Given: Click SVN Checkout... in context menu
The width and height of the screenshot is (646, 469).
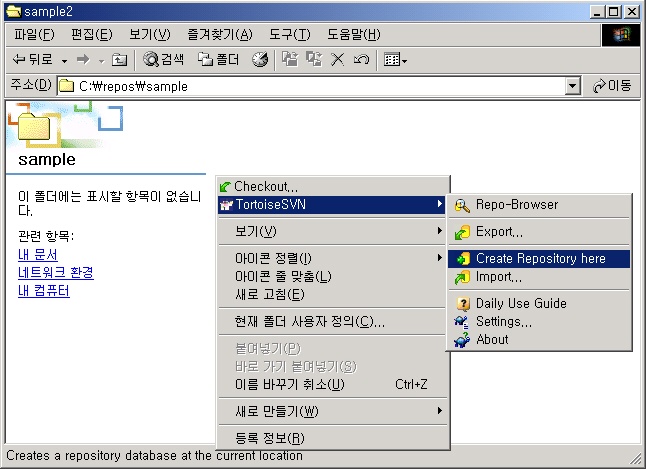Looking at the screenshot, I should click(265, 186).
